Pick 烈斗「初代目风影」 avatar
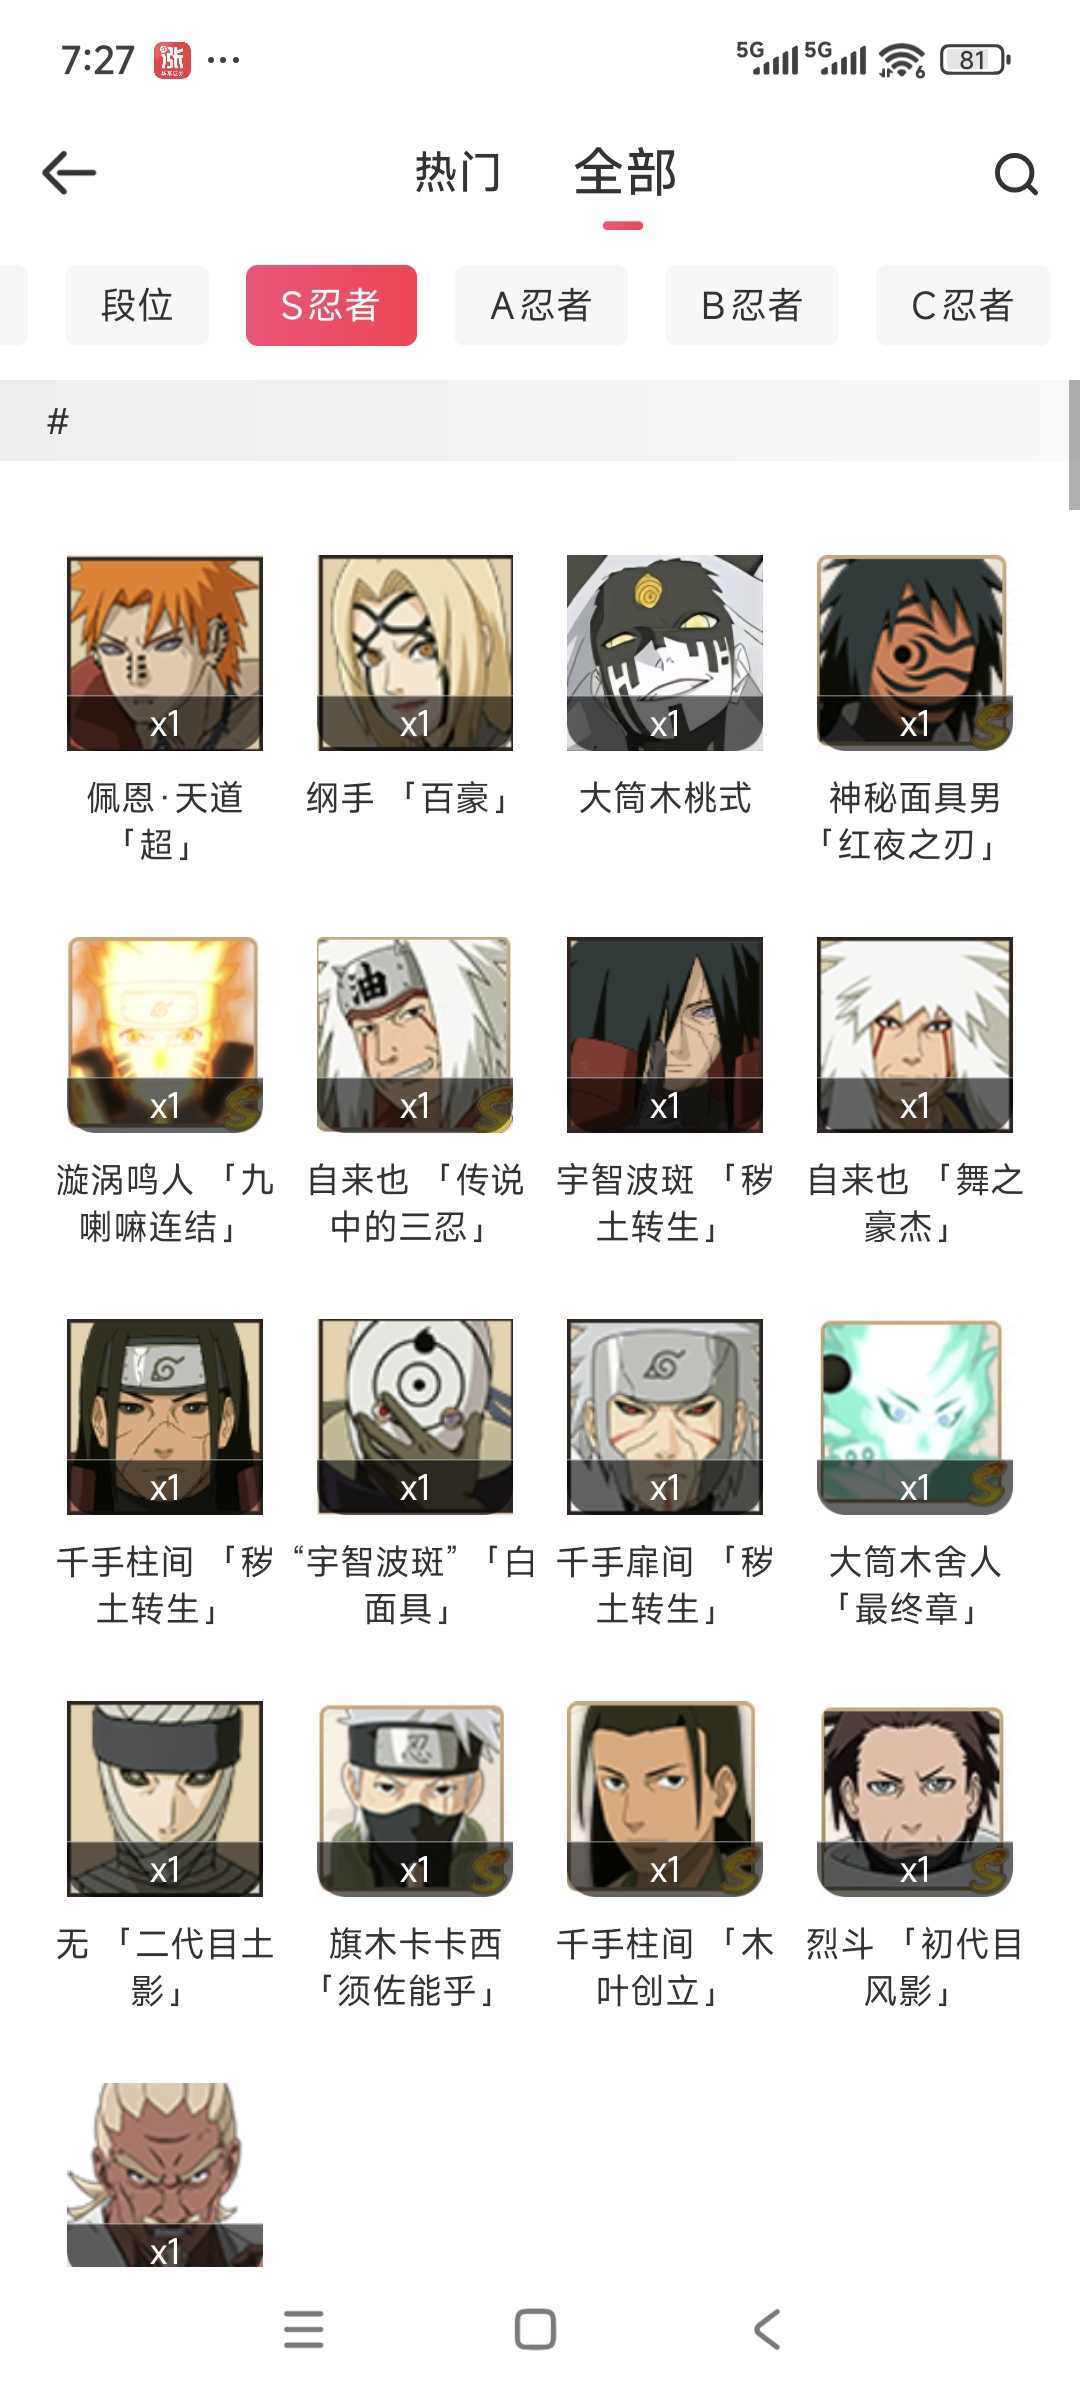 point(915,1799)
